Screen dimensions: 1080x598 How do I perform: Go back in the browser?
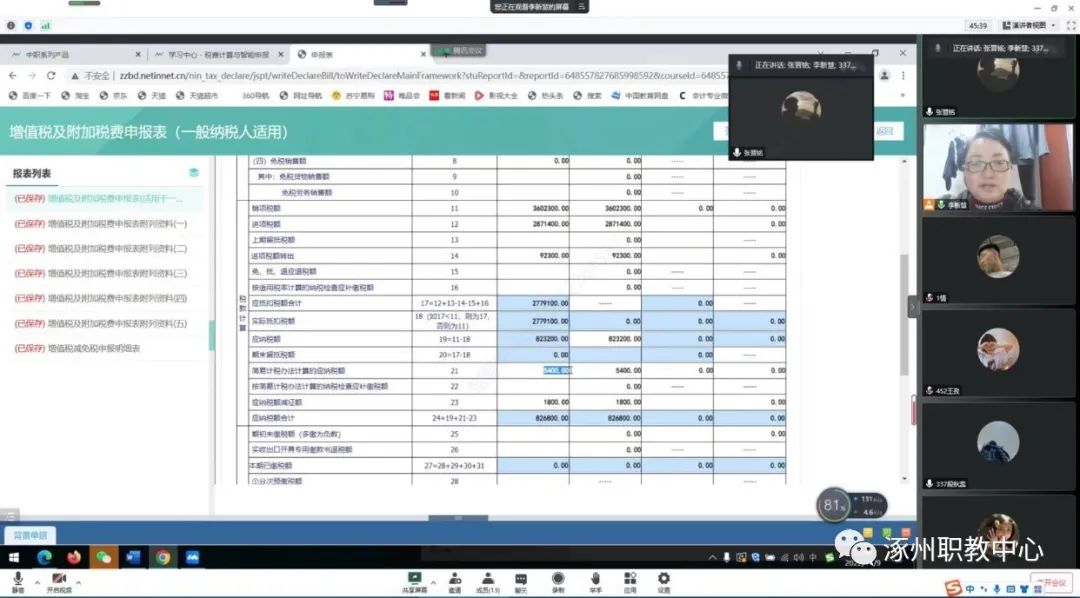click(12, 75)
